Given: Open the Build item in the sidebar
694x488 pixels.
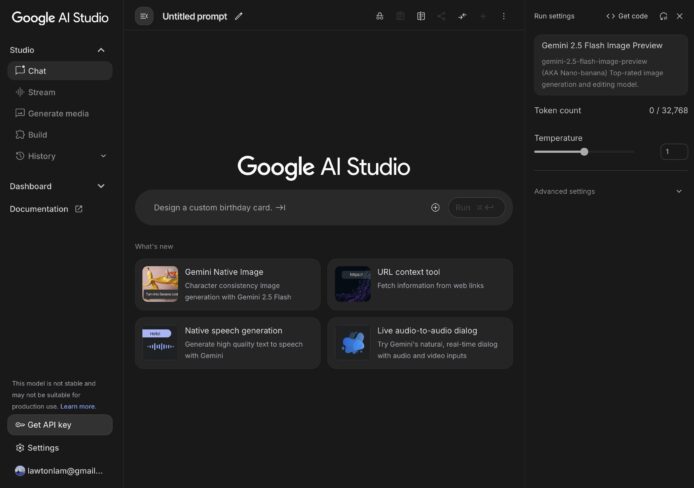Looking at the screenshot, I should [37, 135].
